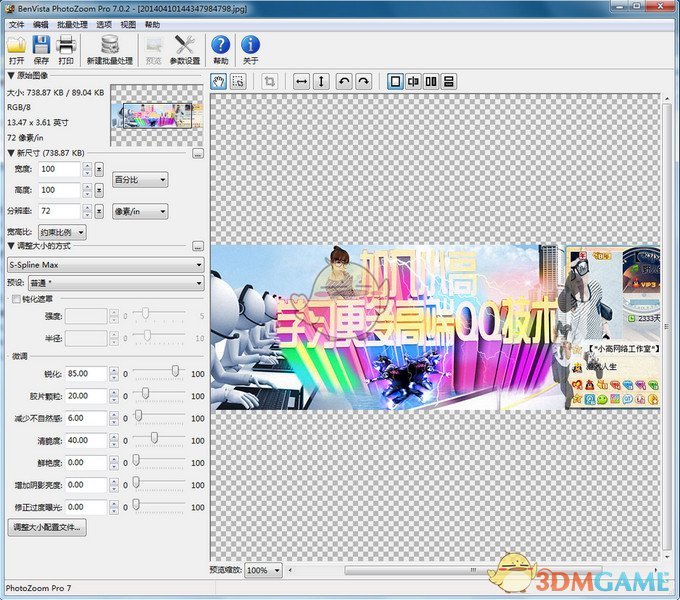Click the 胶片颗粒 slider handle
Viewport: 680px width, 600px height.
click(x=145, y=393)
